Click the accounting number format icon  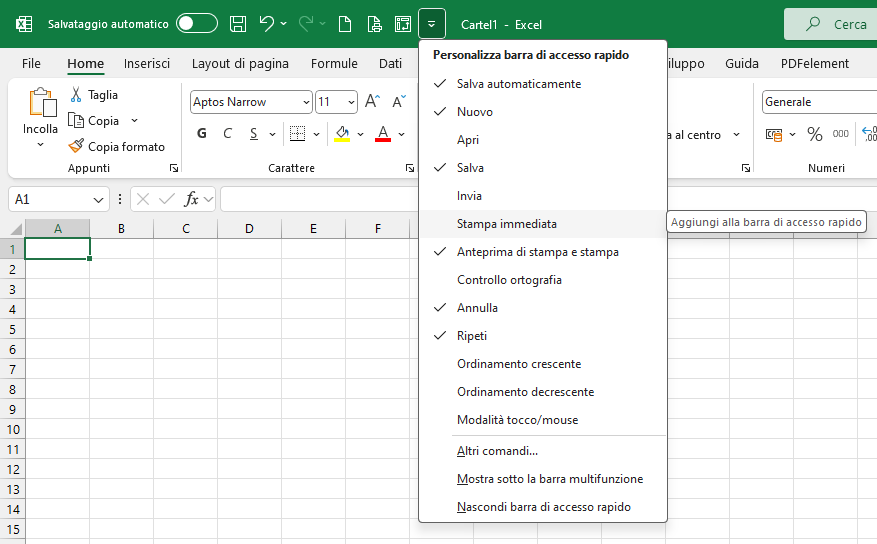click(x=774, y=134)
